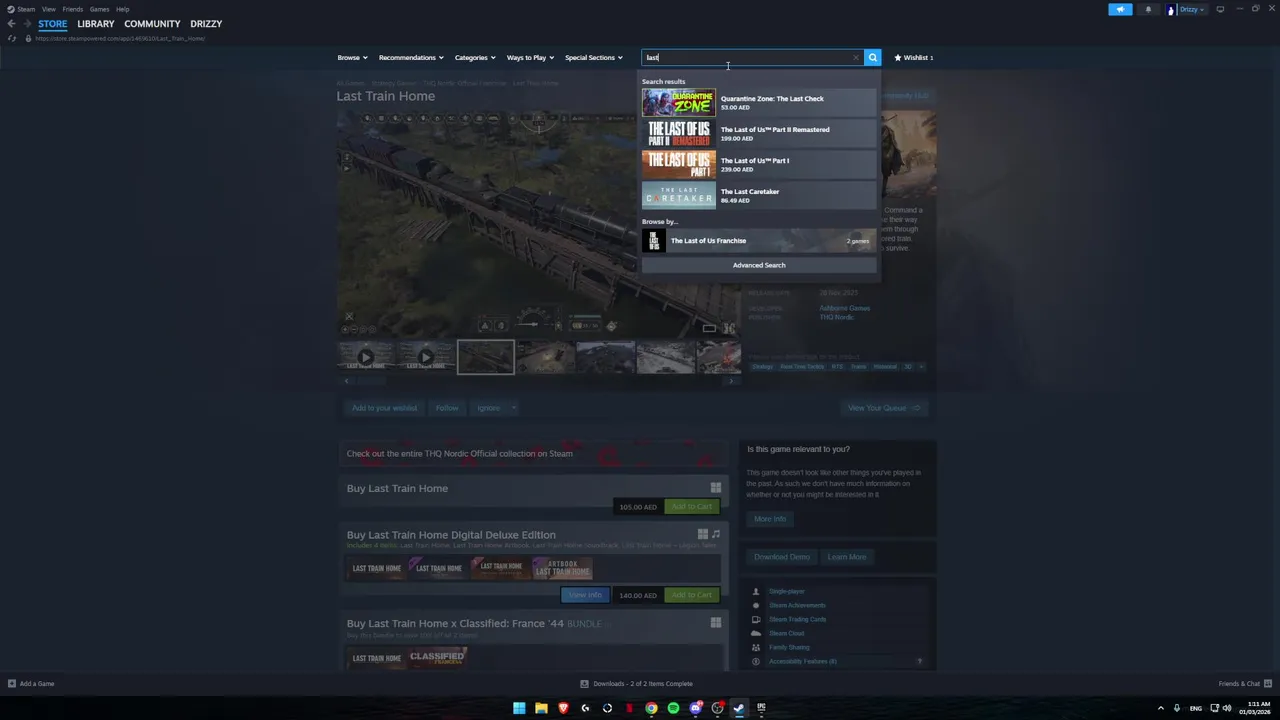Go forward using the arrow icon
The height and width of the screenshot is (720, 1280).
(27, 24)
